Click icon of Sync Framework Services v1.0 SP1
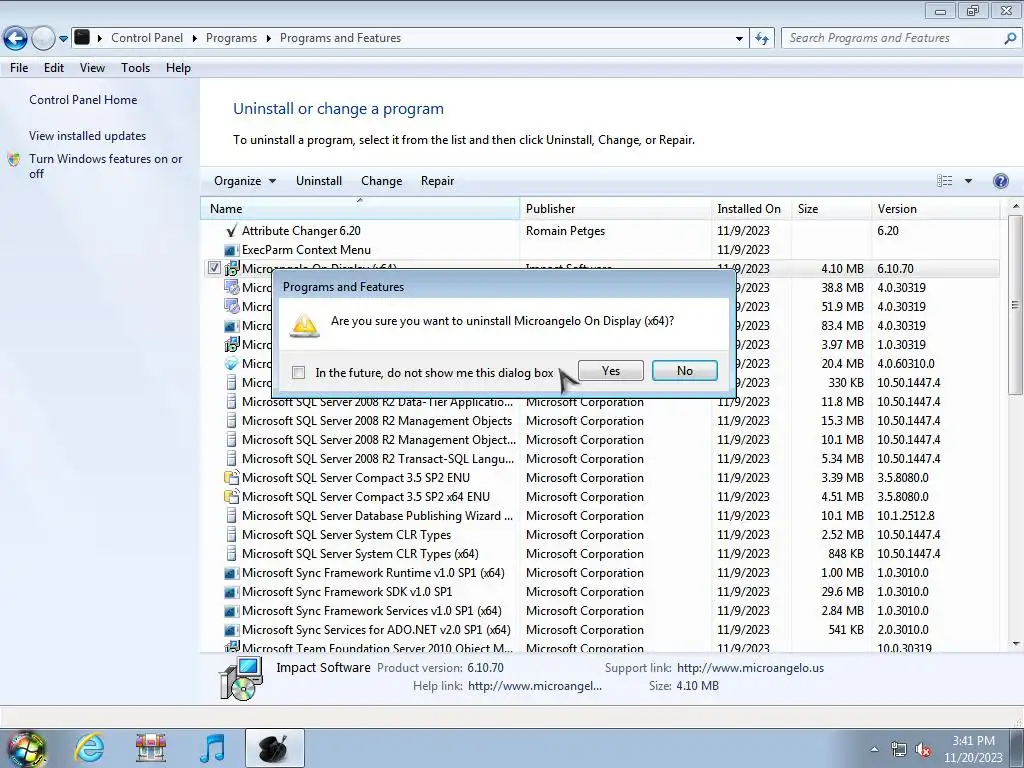 pos(231,611)
